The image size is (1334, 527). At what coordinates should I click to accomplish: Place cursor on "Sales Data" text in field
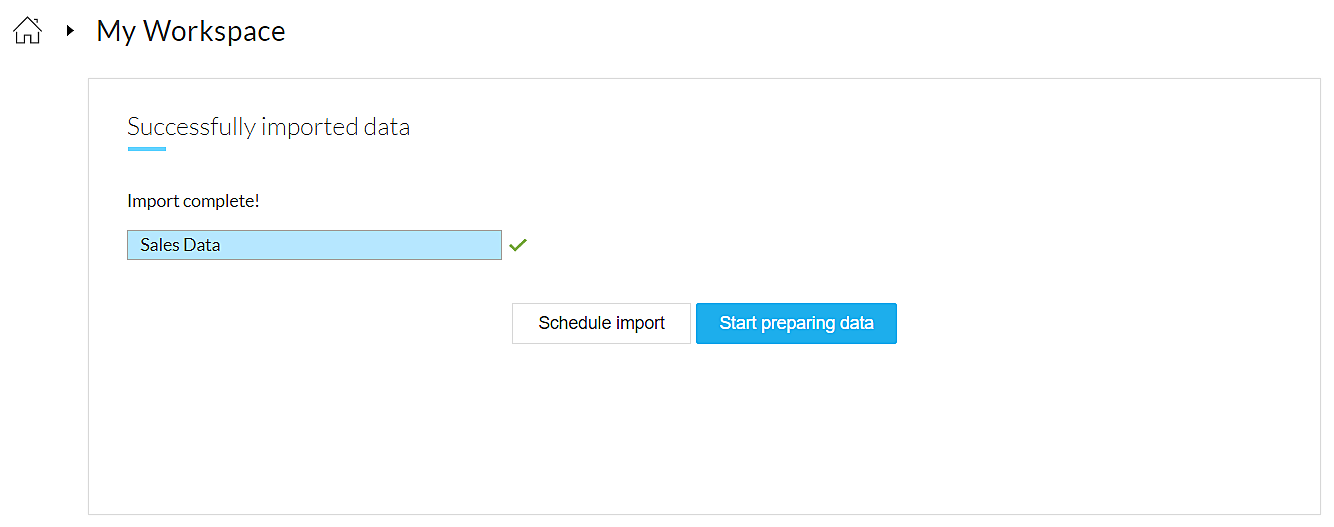[180, 245]
